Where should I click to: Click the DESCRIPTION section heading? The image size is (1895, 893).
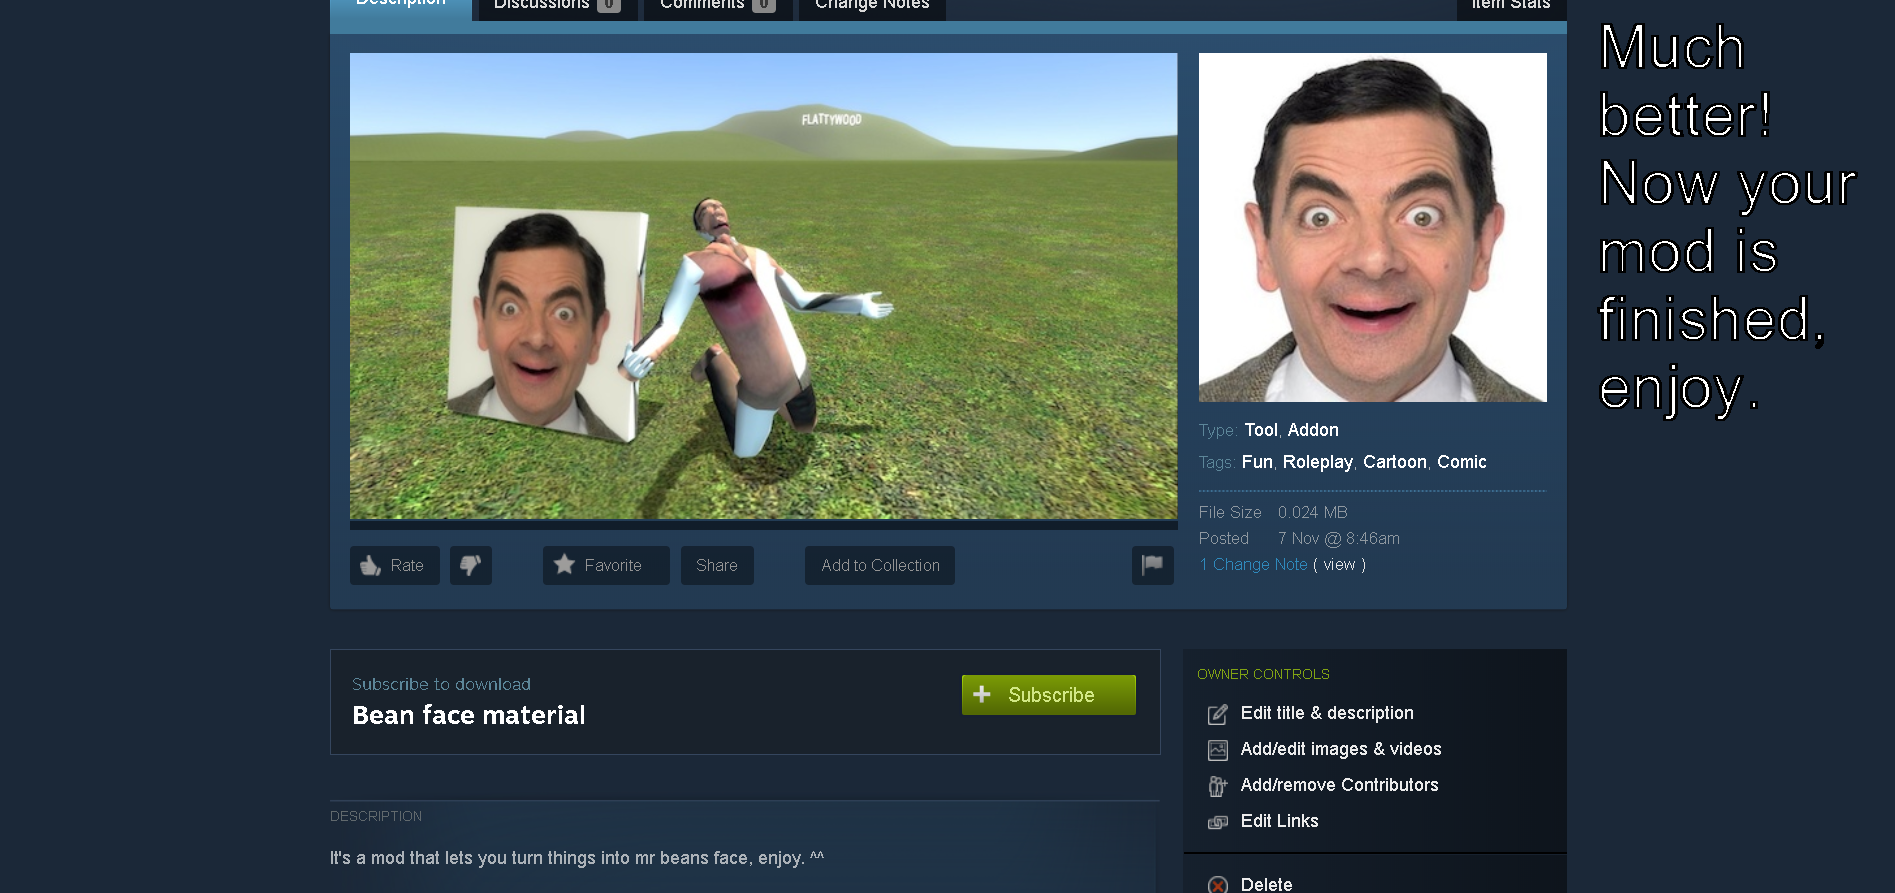pos(376,816)
